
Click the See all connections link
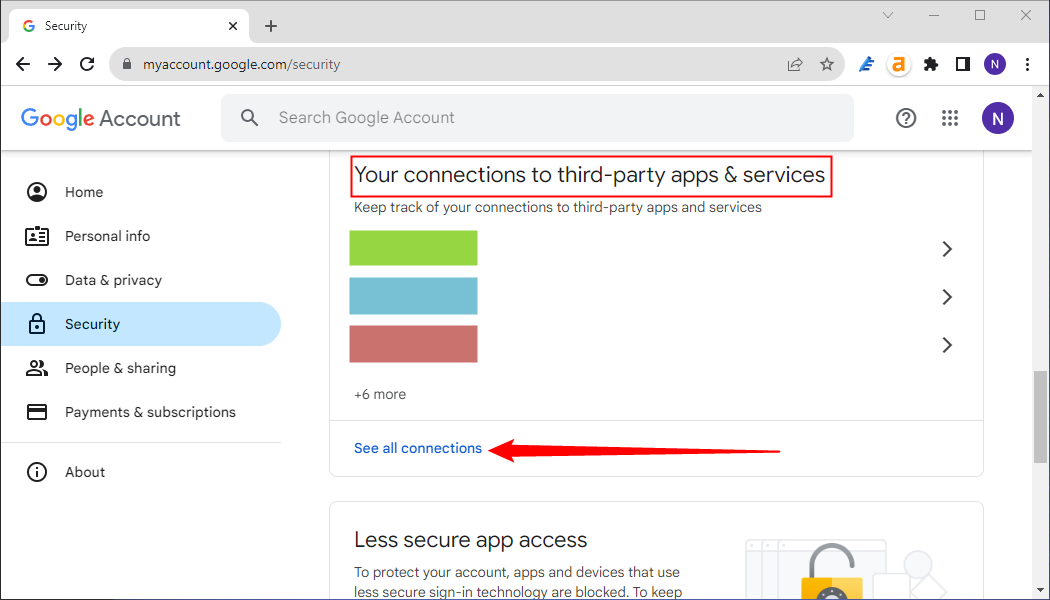click(418, 448)
